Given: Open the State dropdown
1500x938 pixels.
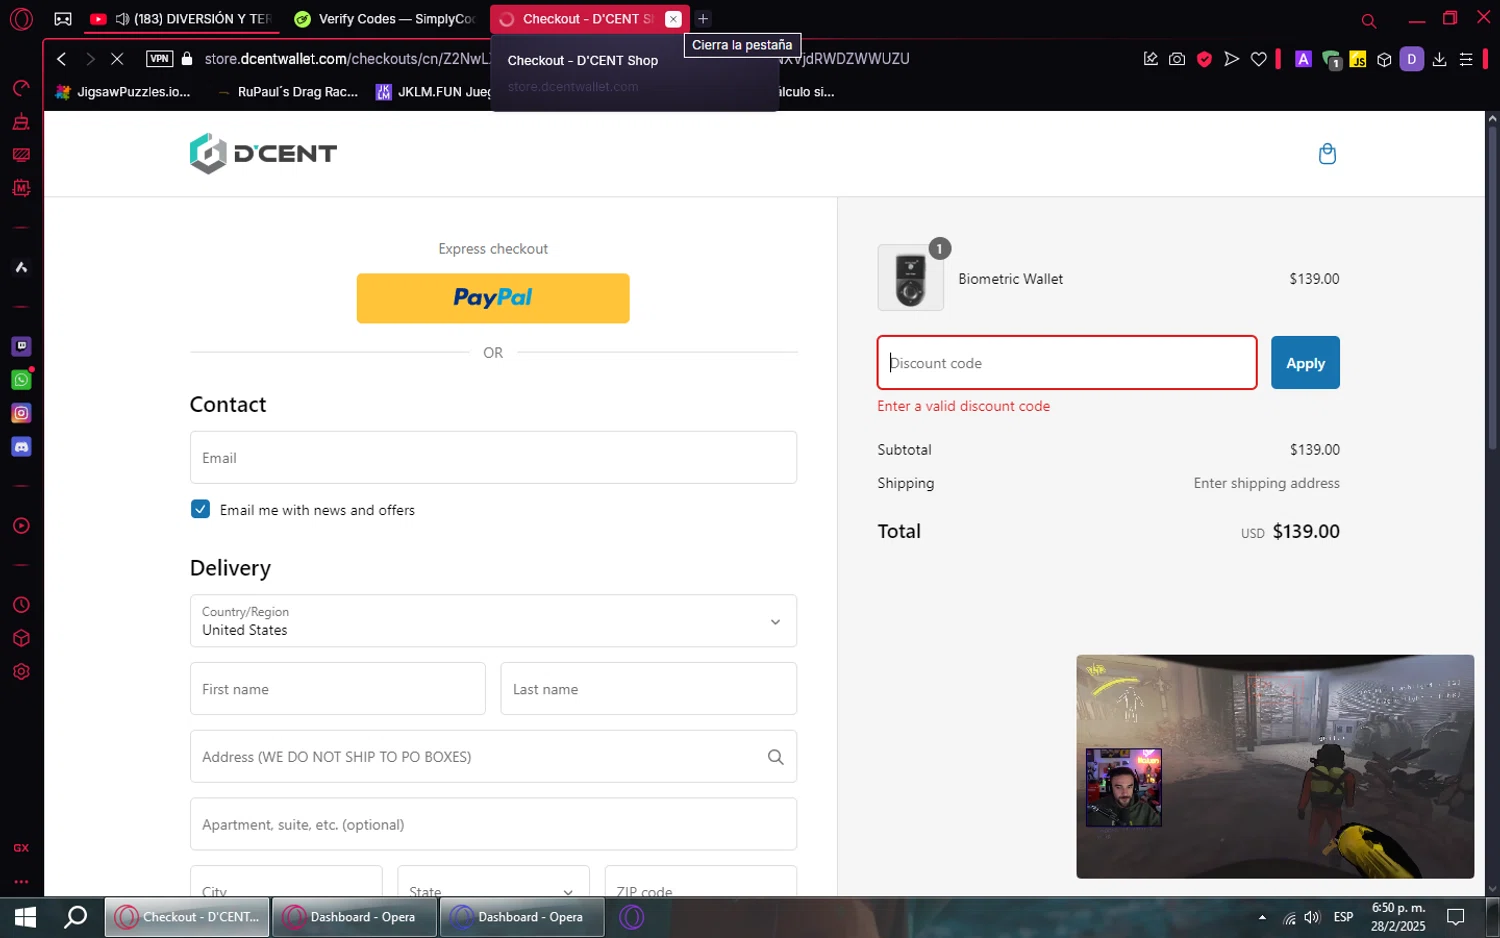Looking at the screenshot, I should [x=493, y=881].
